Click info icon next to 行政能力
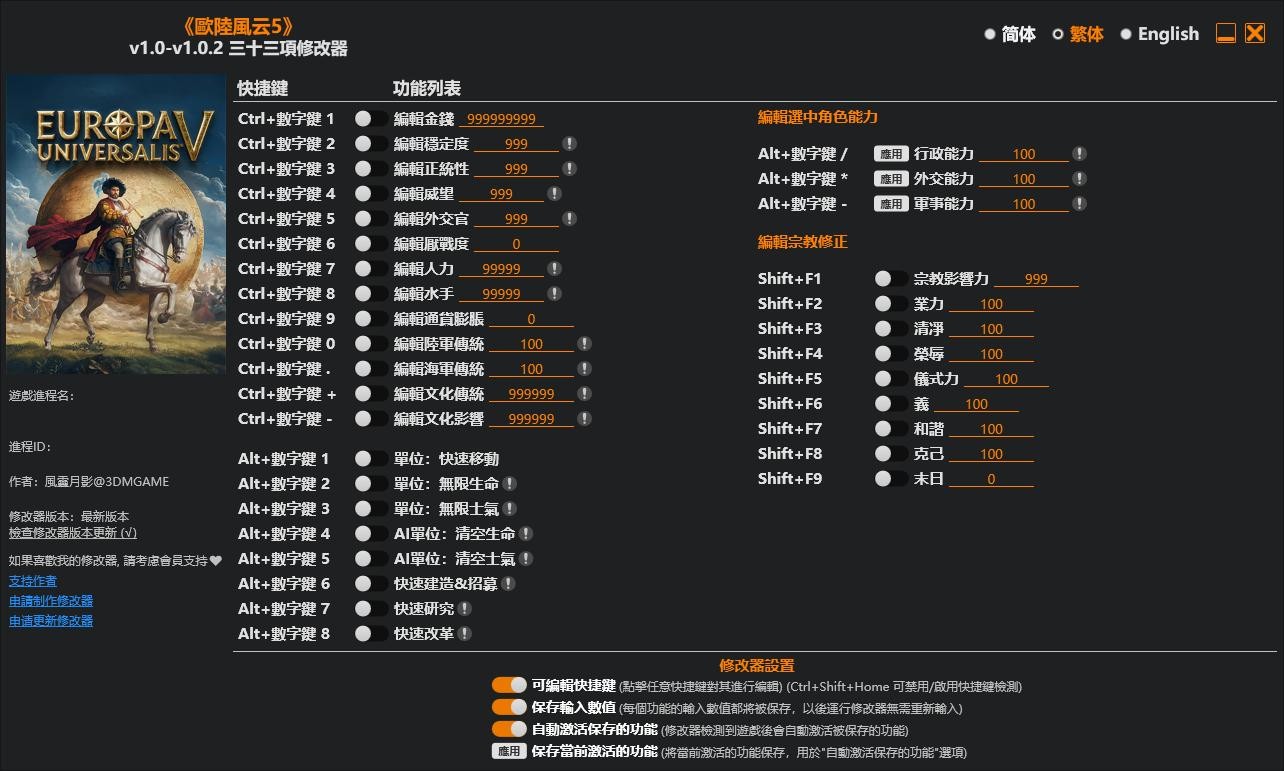This screenshot has width=1284, height=771. coord(1079,154)
